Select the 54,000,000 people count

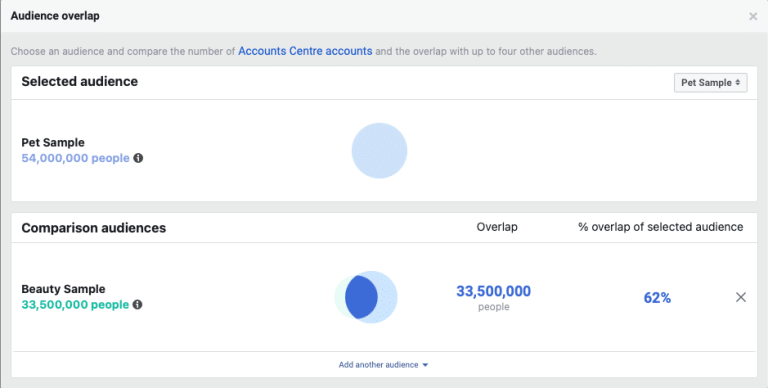coord(75,158)
